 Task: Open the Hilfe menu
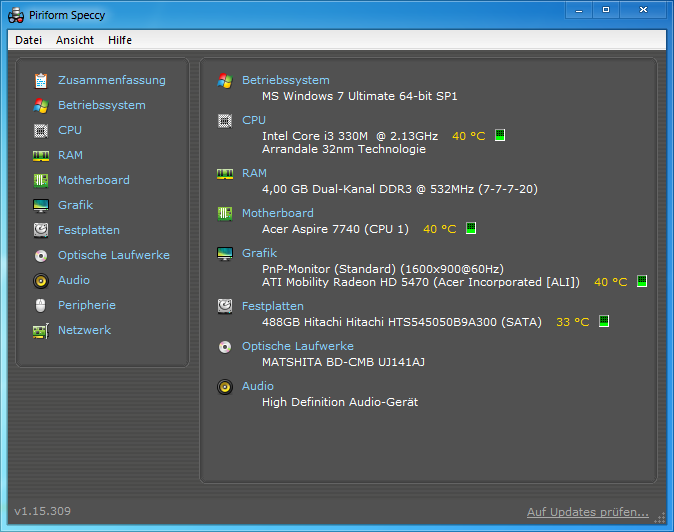click(120, 40)
